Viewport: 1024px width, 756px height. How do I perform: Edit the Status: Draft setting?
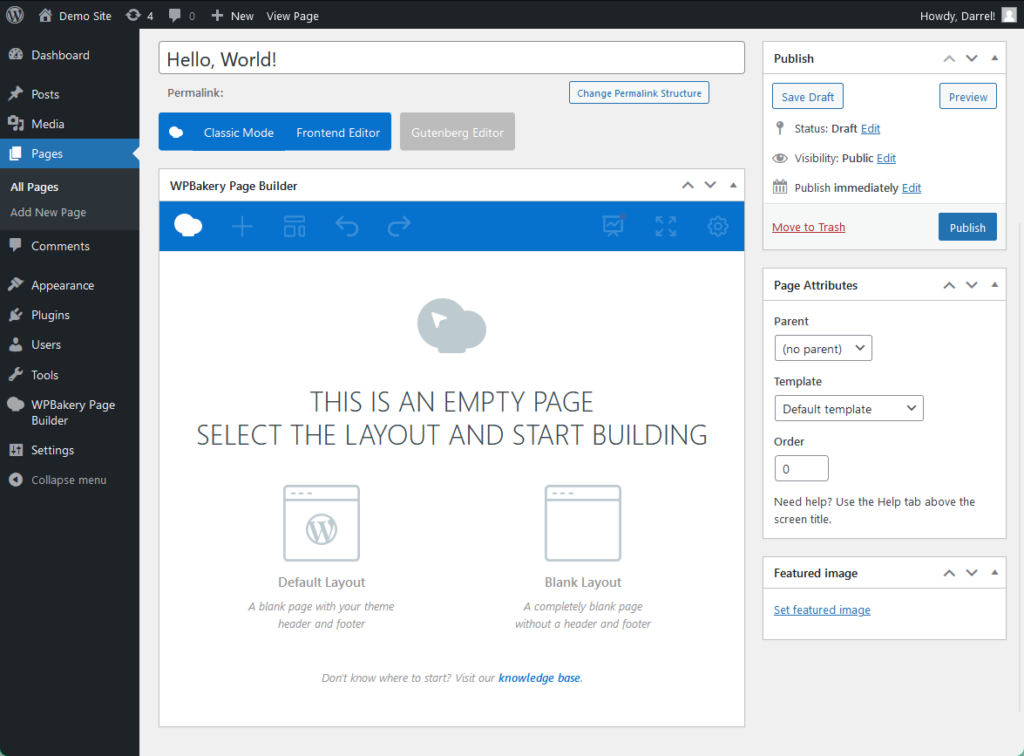pos(870,129)
